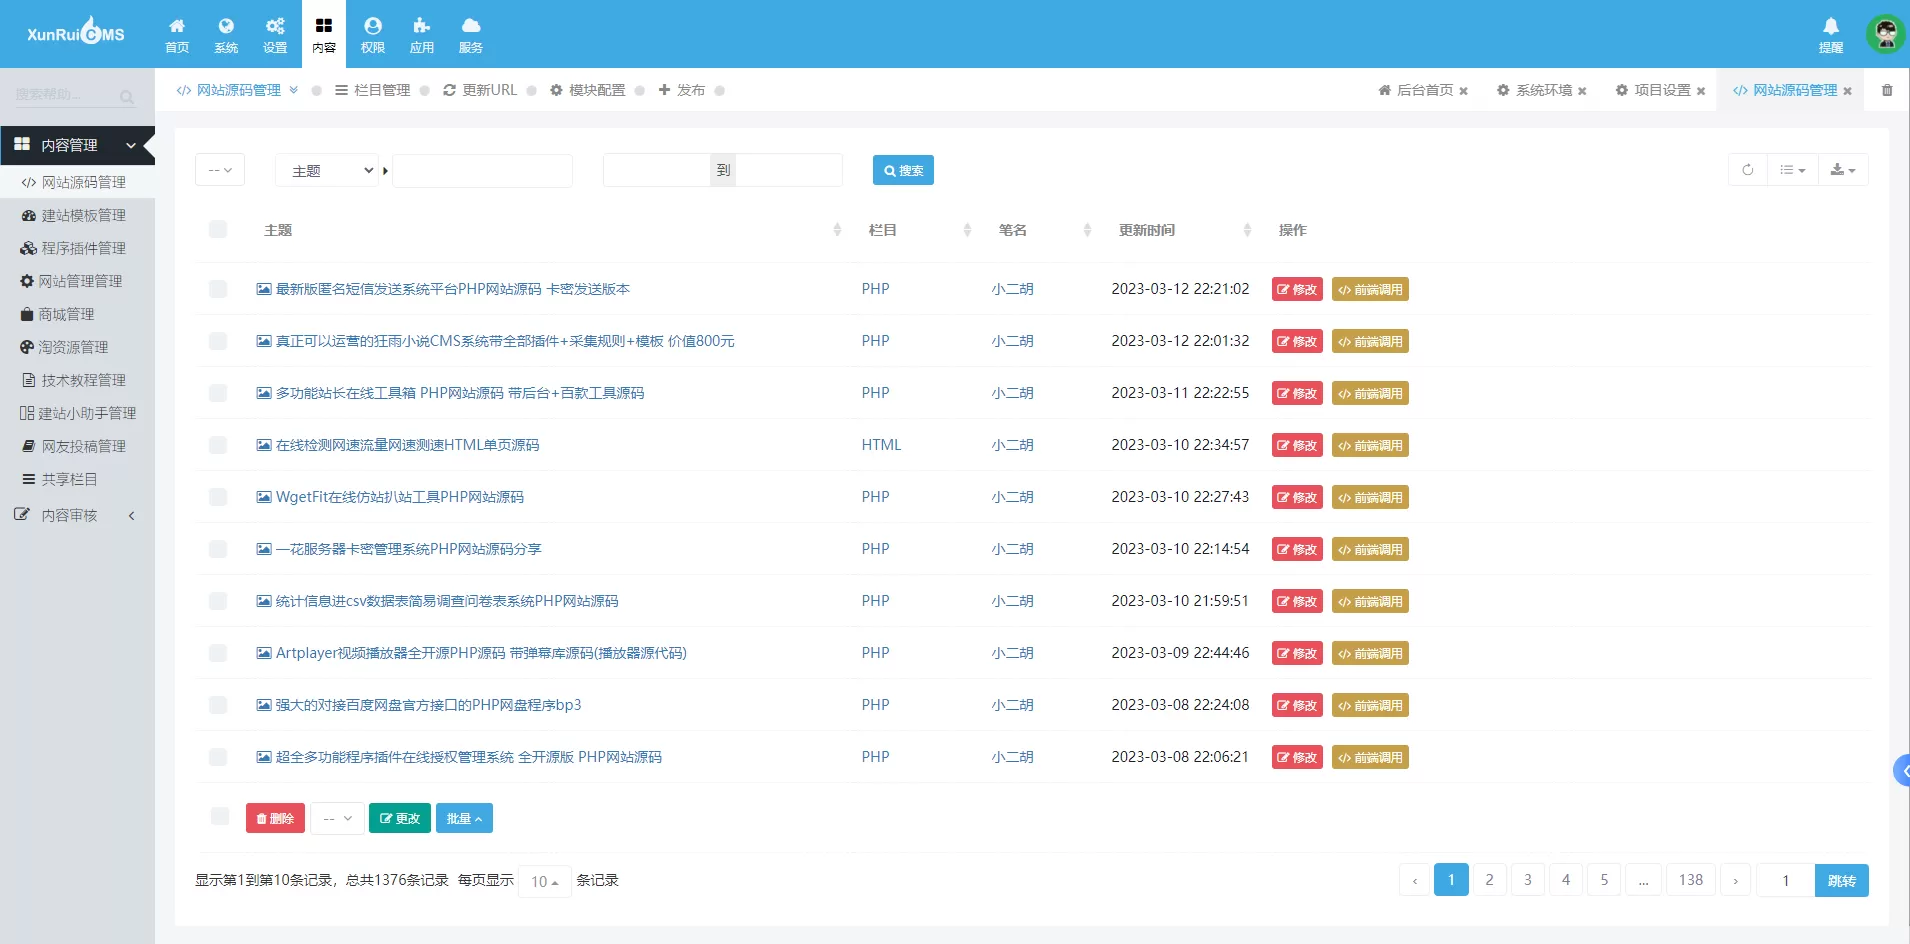The width and height of the screenshot is (1910, 944).
Task: Open the 应用 apps puzzle icon
Action: pyautogui.click(x=422, y=34)
